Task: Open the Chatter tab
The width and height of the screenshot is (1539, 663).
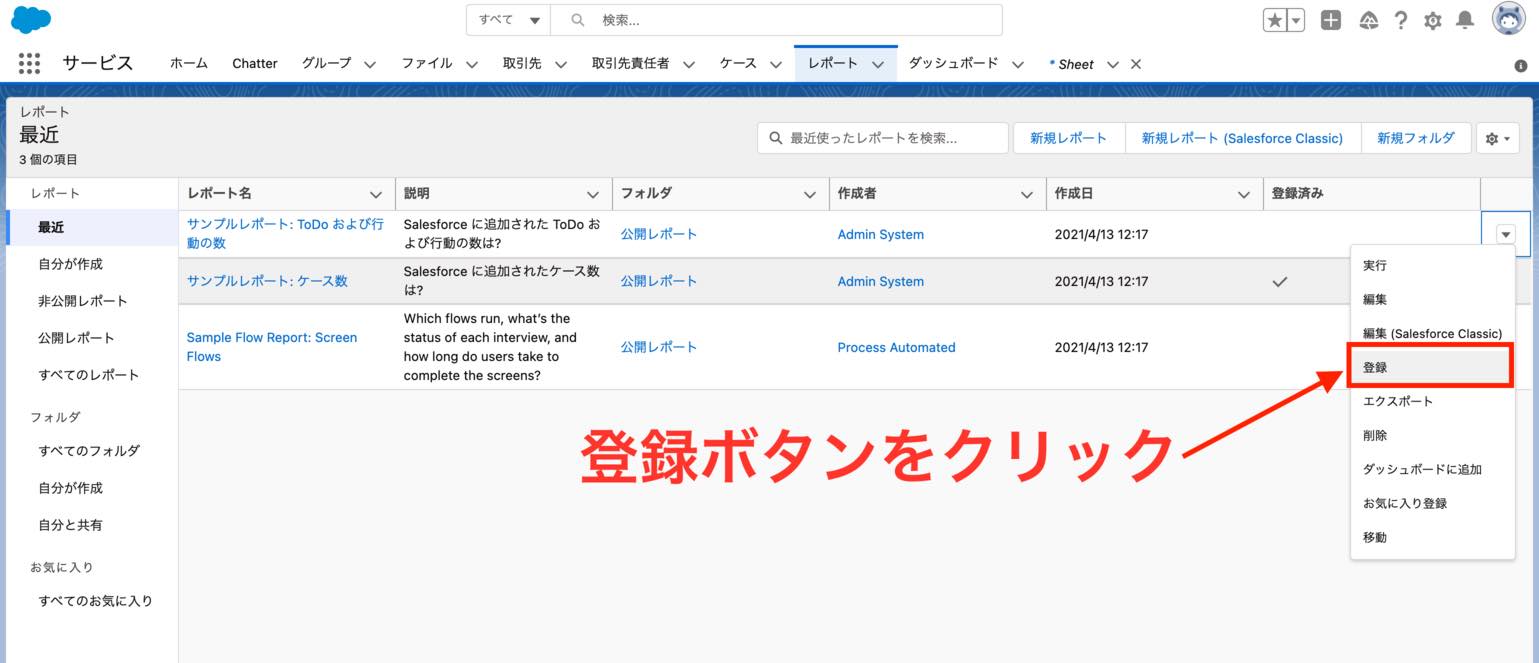Action: click(x=255, y=63)
